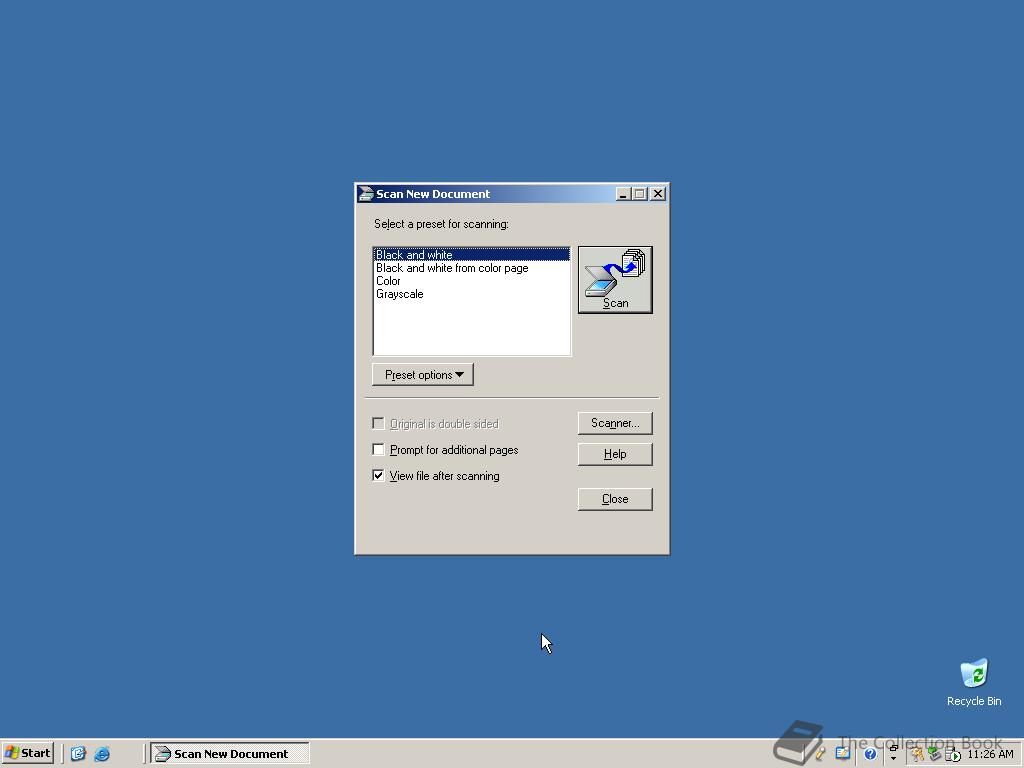Select Black and white from color page preset

pyautogui.click(x=471, y=268)
